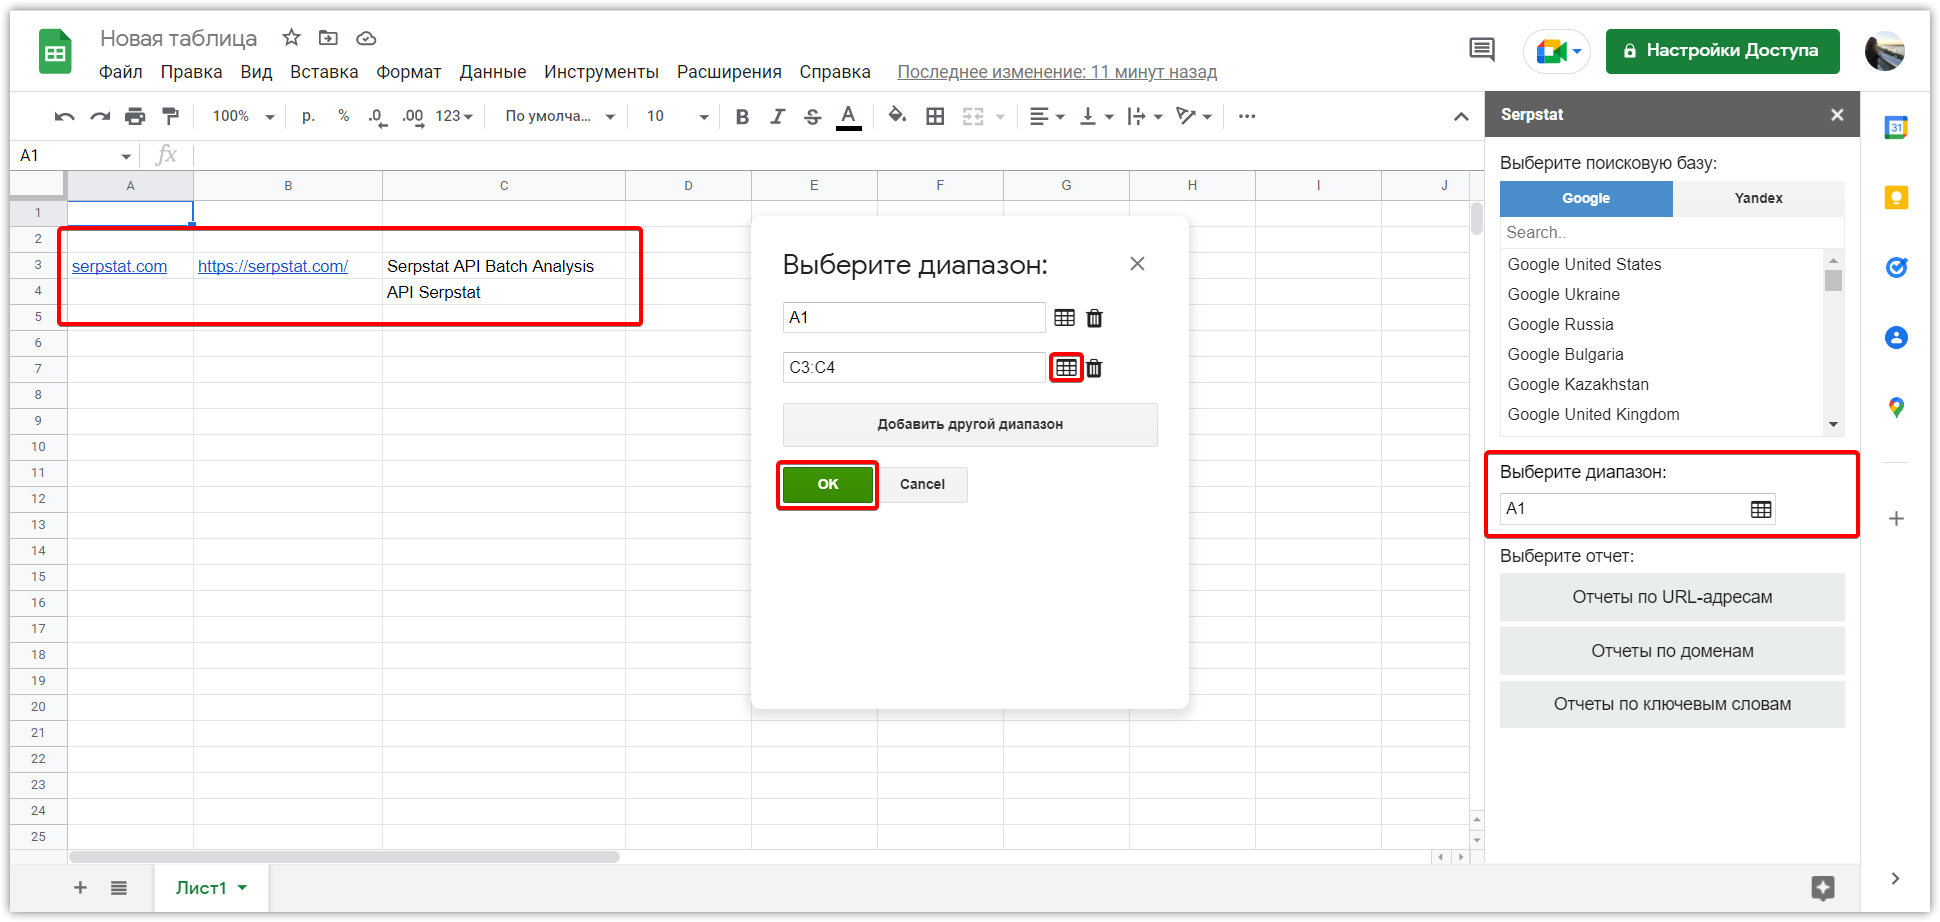Open Google Tasks in side panel

(1896, 267)
